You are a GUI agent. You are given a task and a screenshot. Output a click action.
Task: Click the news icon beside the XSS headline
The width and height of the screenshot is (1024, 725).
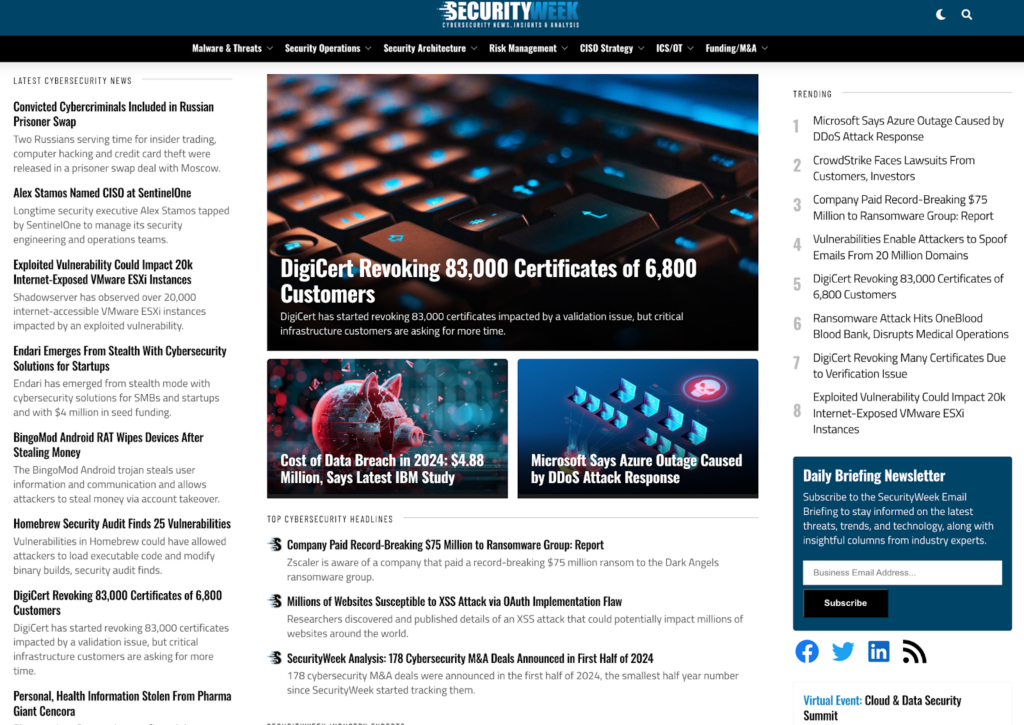pos(274,603)
